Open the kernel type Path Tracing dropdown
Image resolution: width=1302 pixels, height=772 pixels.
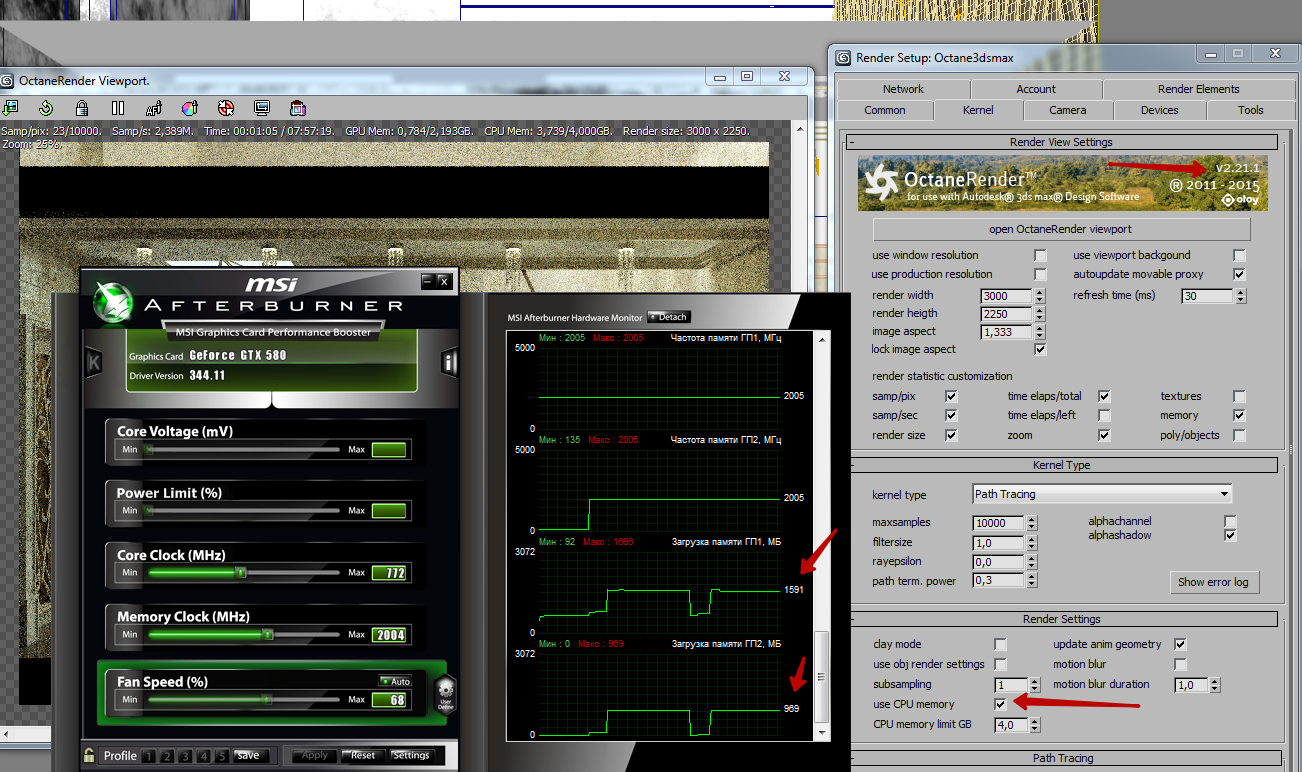[x=1102, y=494]
